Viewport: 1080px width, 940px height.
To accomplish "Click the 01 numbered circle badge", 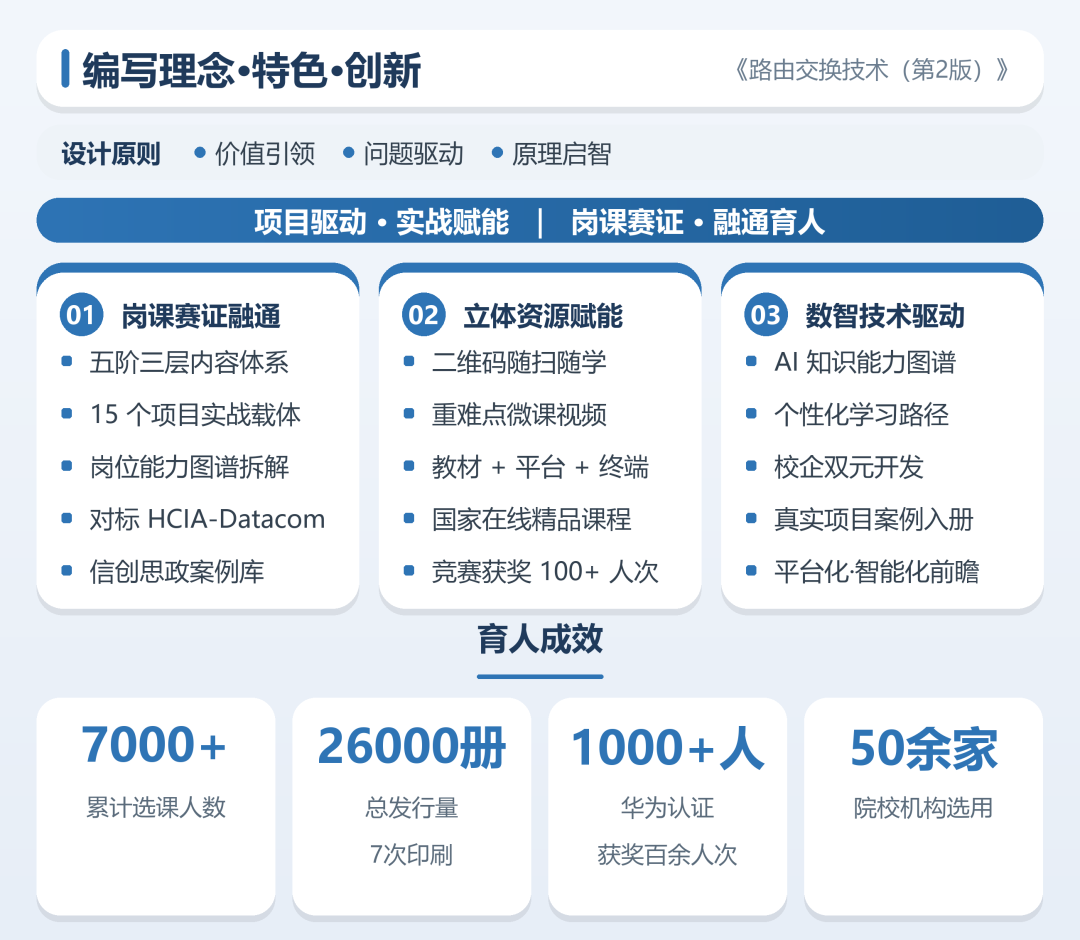I will point(81,315).
